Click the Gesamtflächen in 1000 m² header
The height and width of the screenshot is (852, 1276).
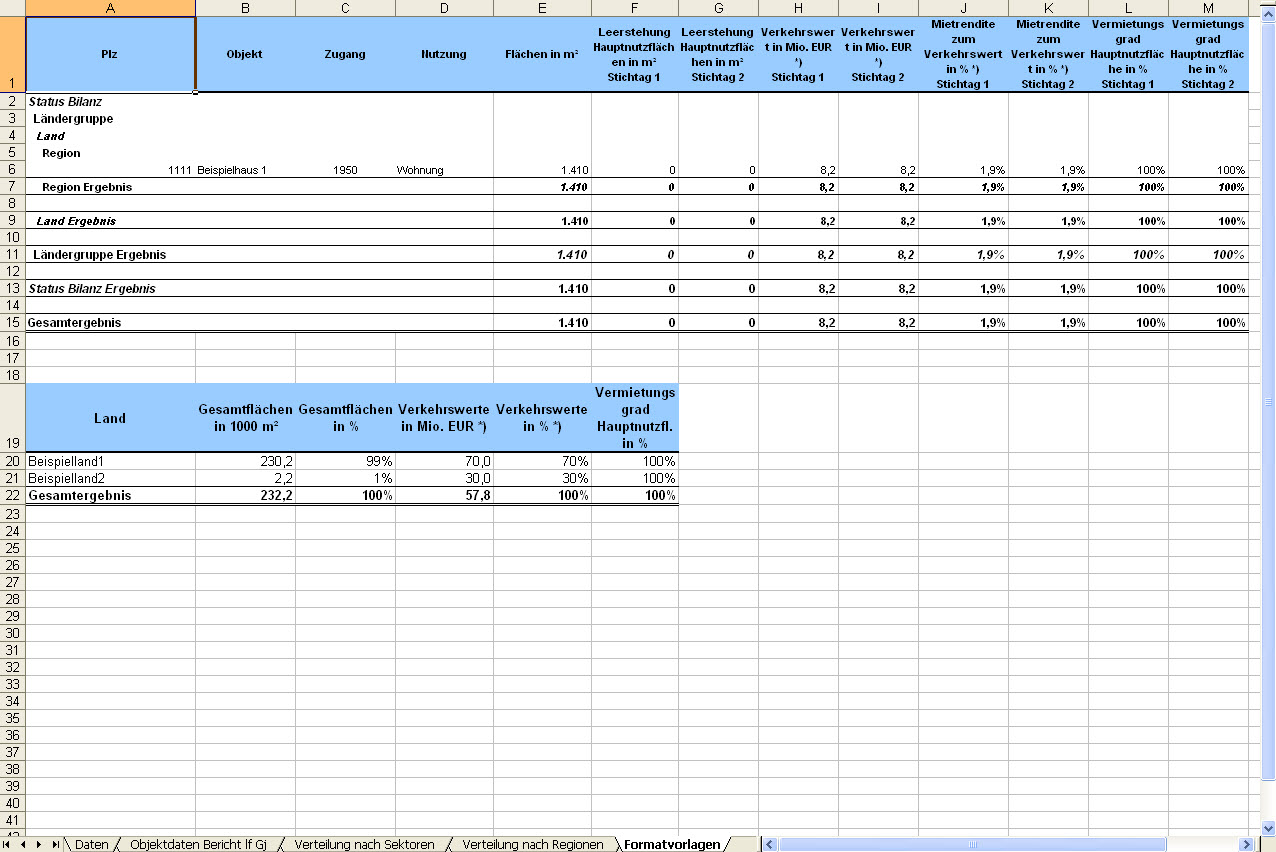tap(245, 418)
